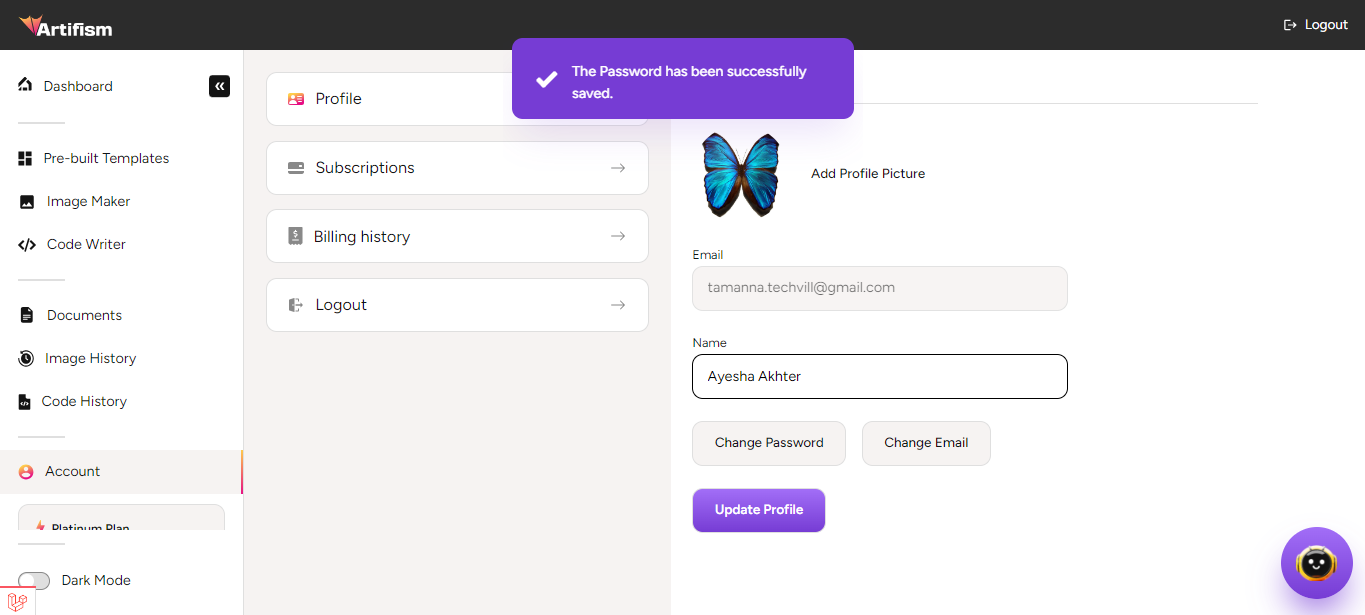Viewport: 1365px width, 615px height.
Task: Click the Change Password button
Action: point(769,443)
